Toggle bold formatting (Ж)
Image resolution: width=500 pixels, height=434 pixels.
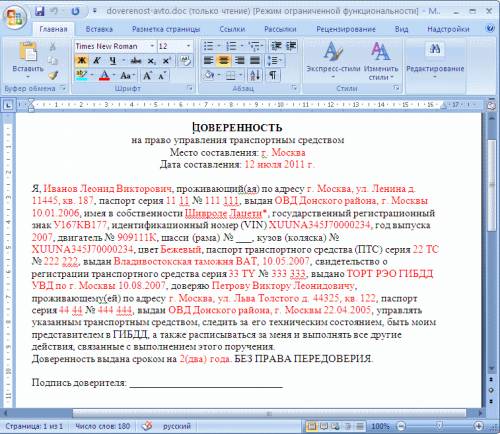pos(81,61)
